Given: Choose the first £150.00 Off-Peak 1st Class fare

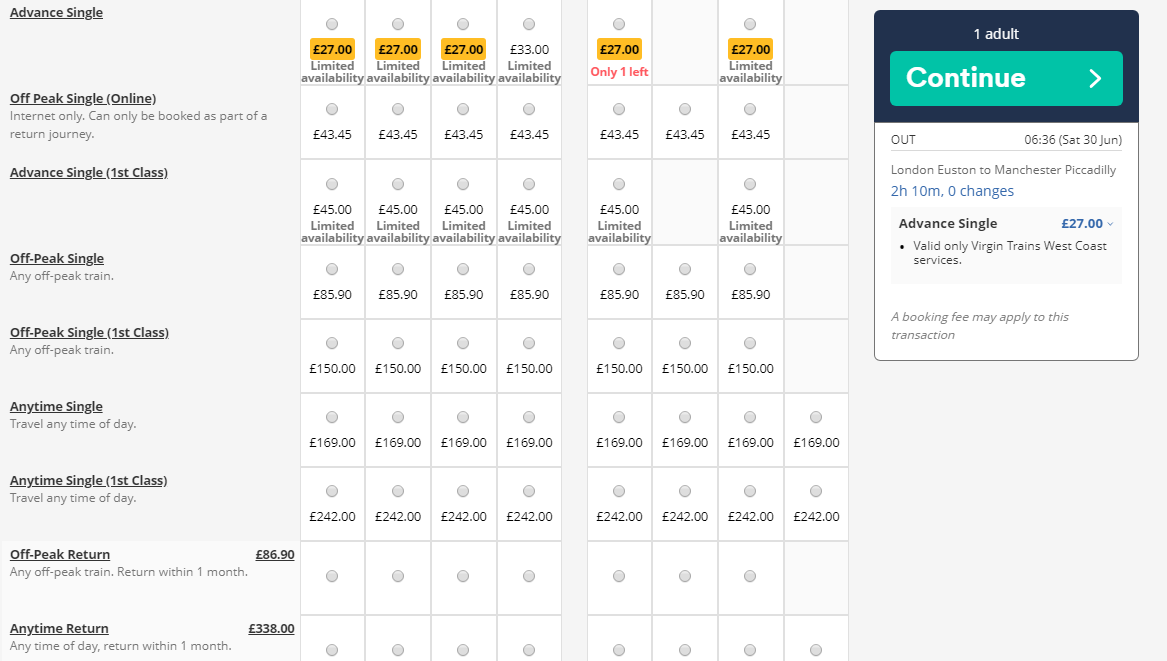Looking at the screenshot, I should pos(332,343).
